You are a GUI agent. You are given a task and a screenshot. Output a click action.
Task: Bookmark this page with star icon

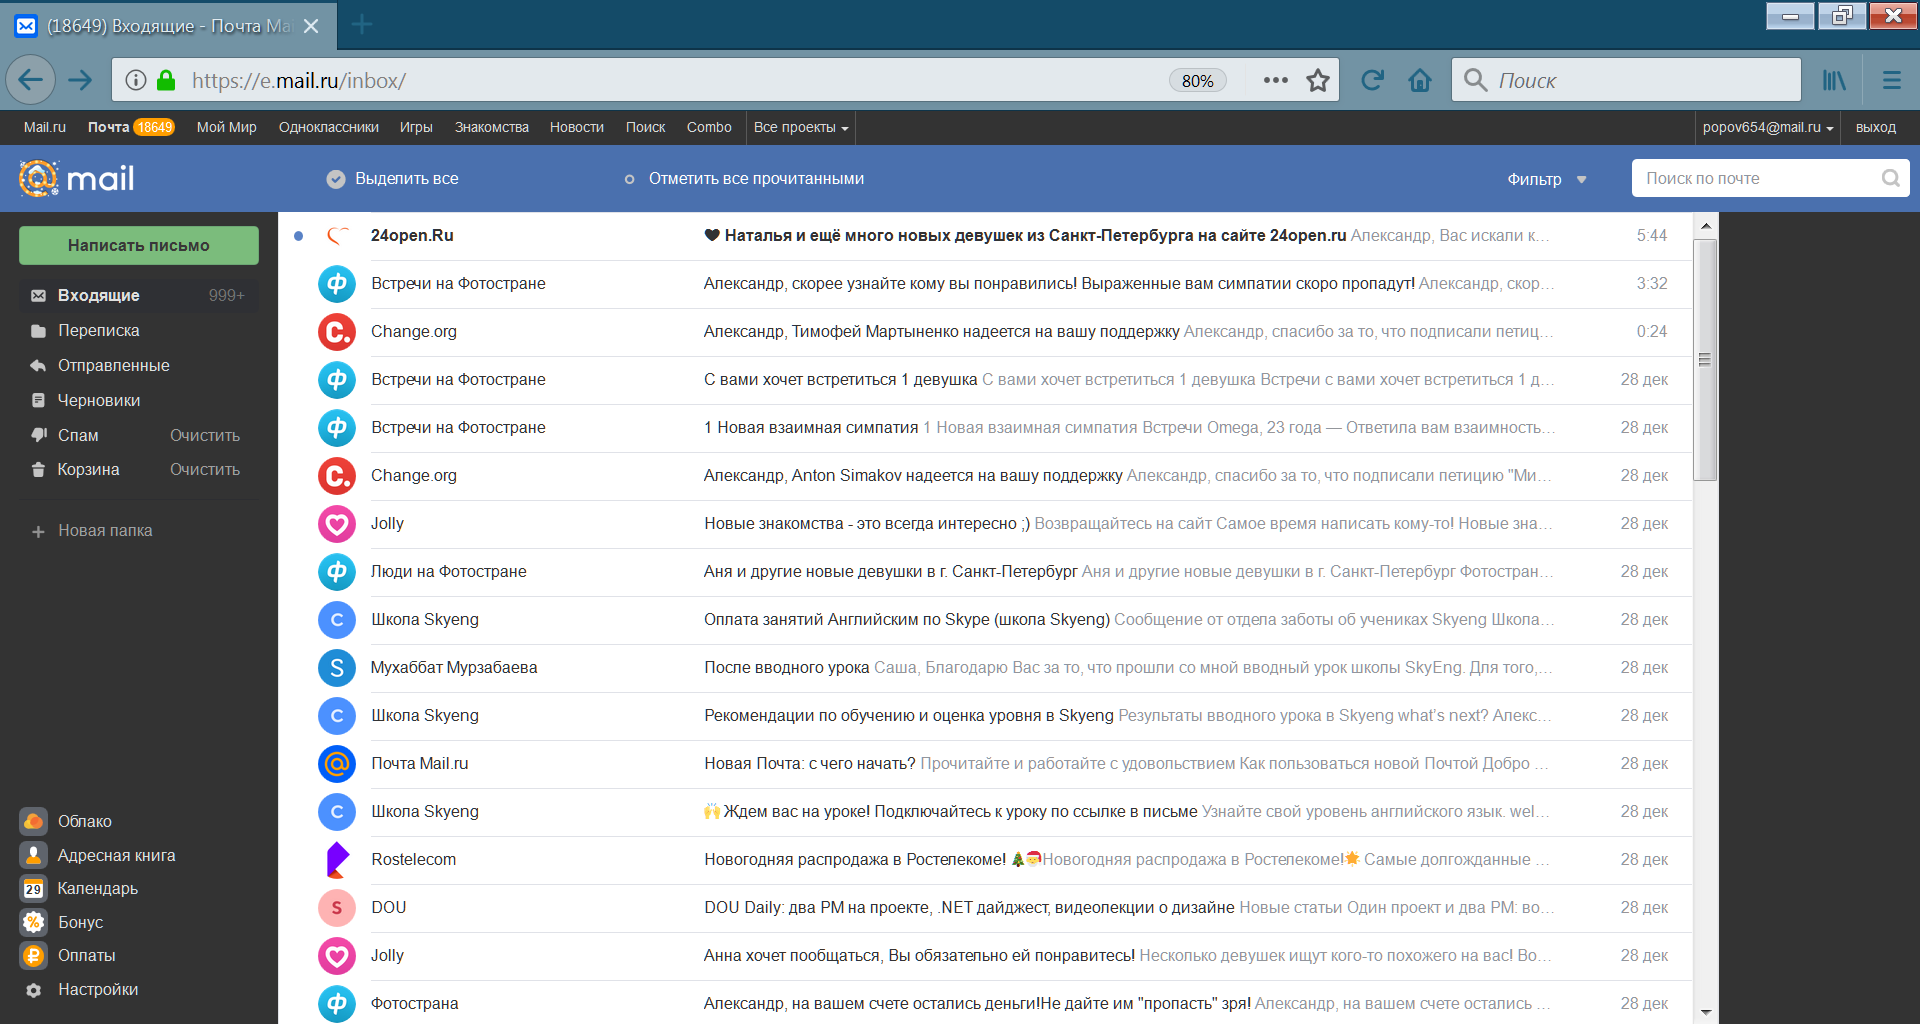pyautogui.click(x=1318, y=80)
